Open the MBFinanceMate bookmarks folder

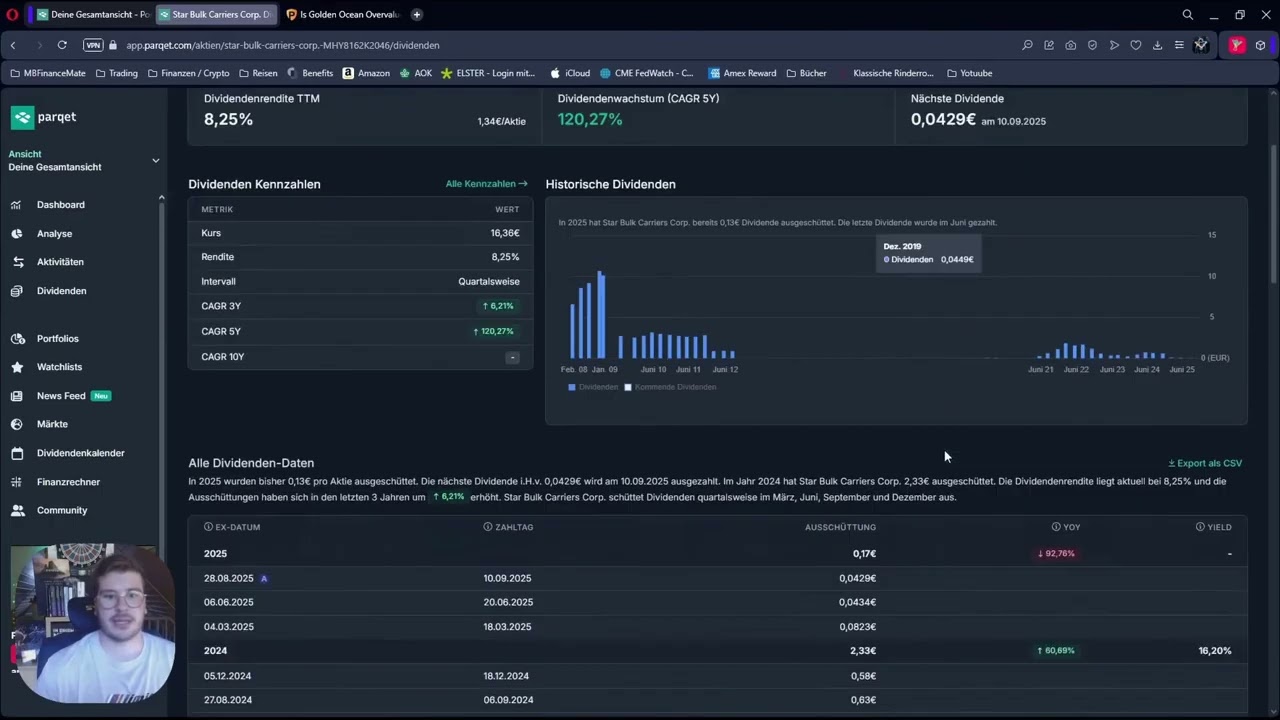pos(47,73)
